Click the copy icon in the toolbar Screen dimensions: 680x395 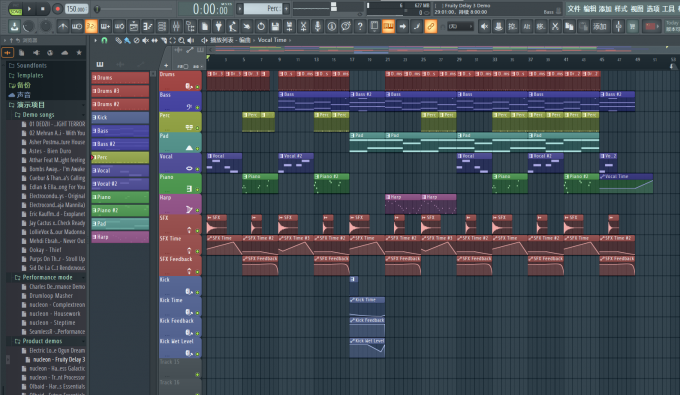coord(569,26)
